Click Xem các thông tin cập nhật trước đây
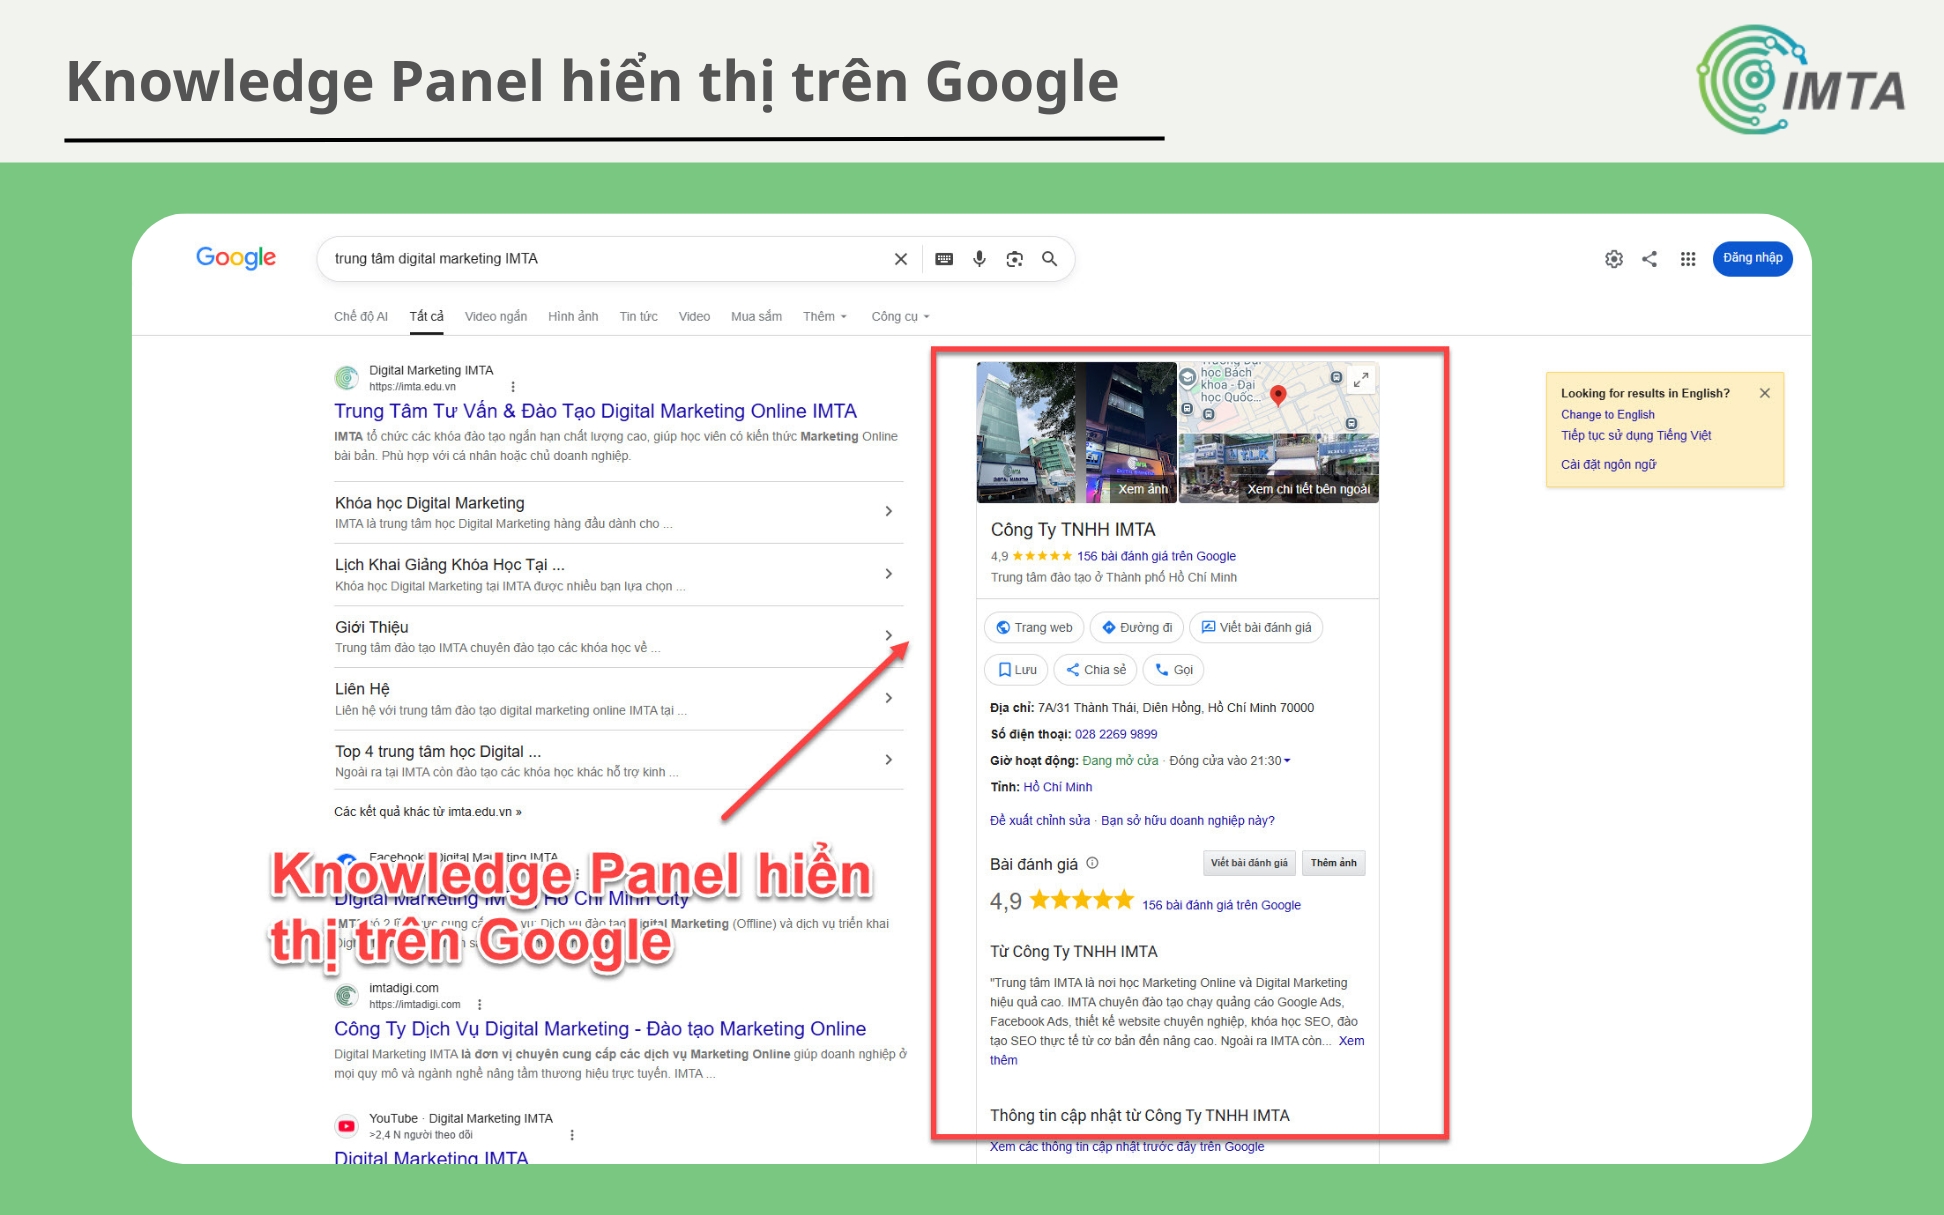The height and width of the screenshot is (1215, 1944). coord(1127,1147)
